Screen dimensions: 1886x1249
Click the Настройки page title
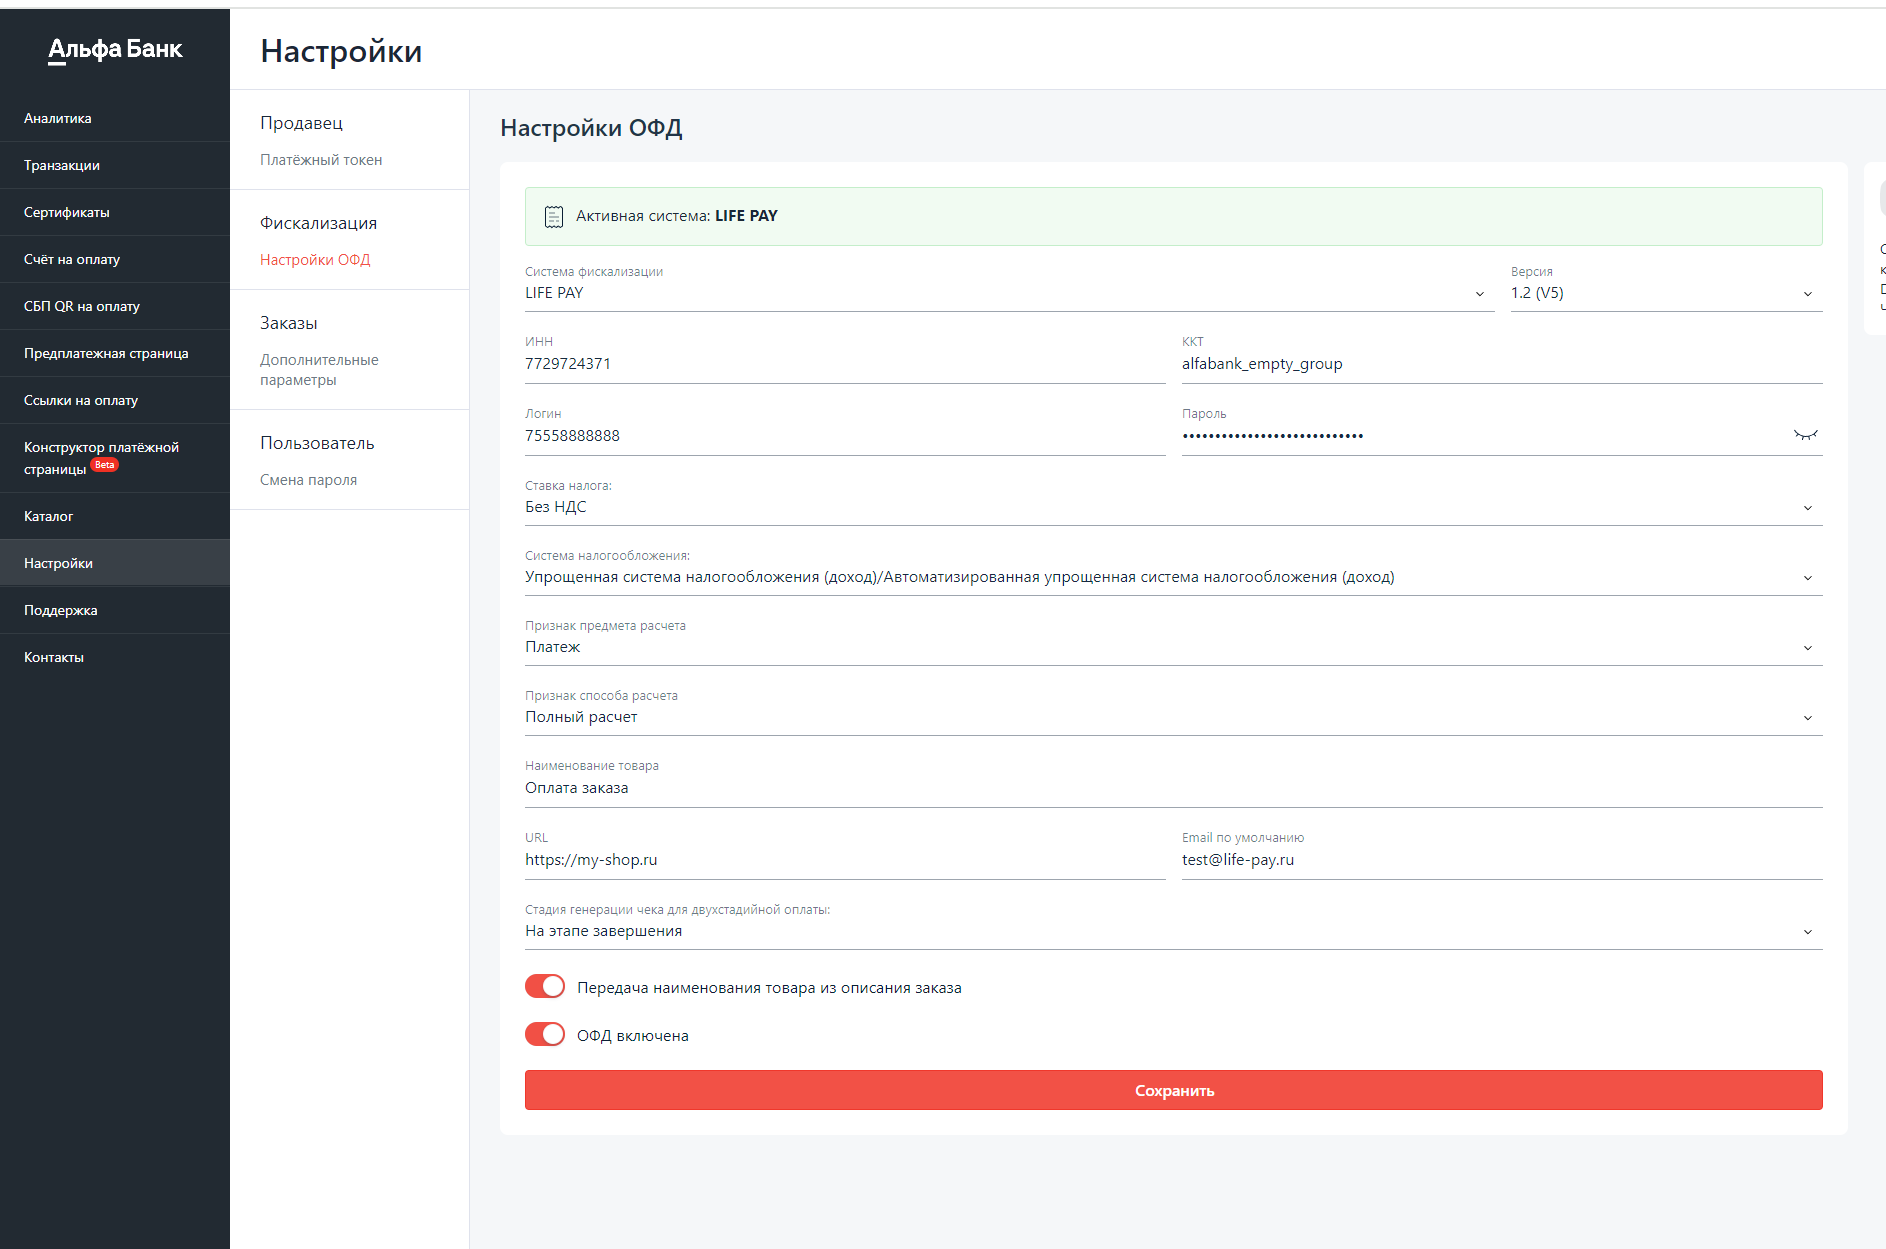pos(341,51)
